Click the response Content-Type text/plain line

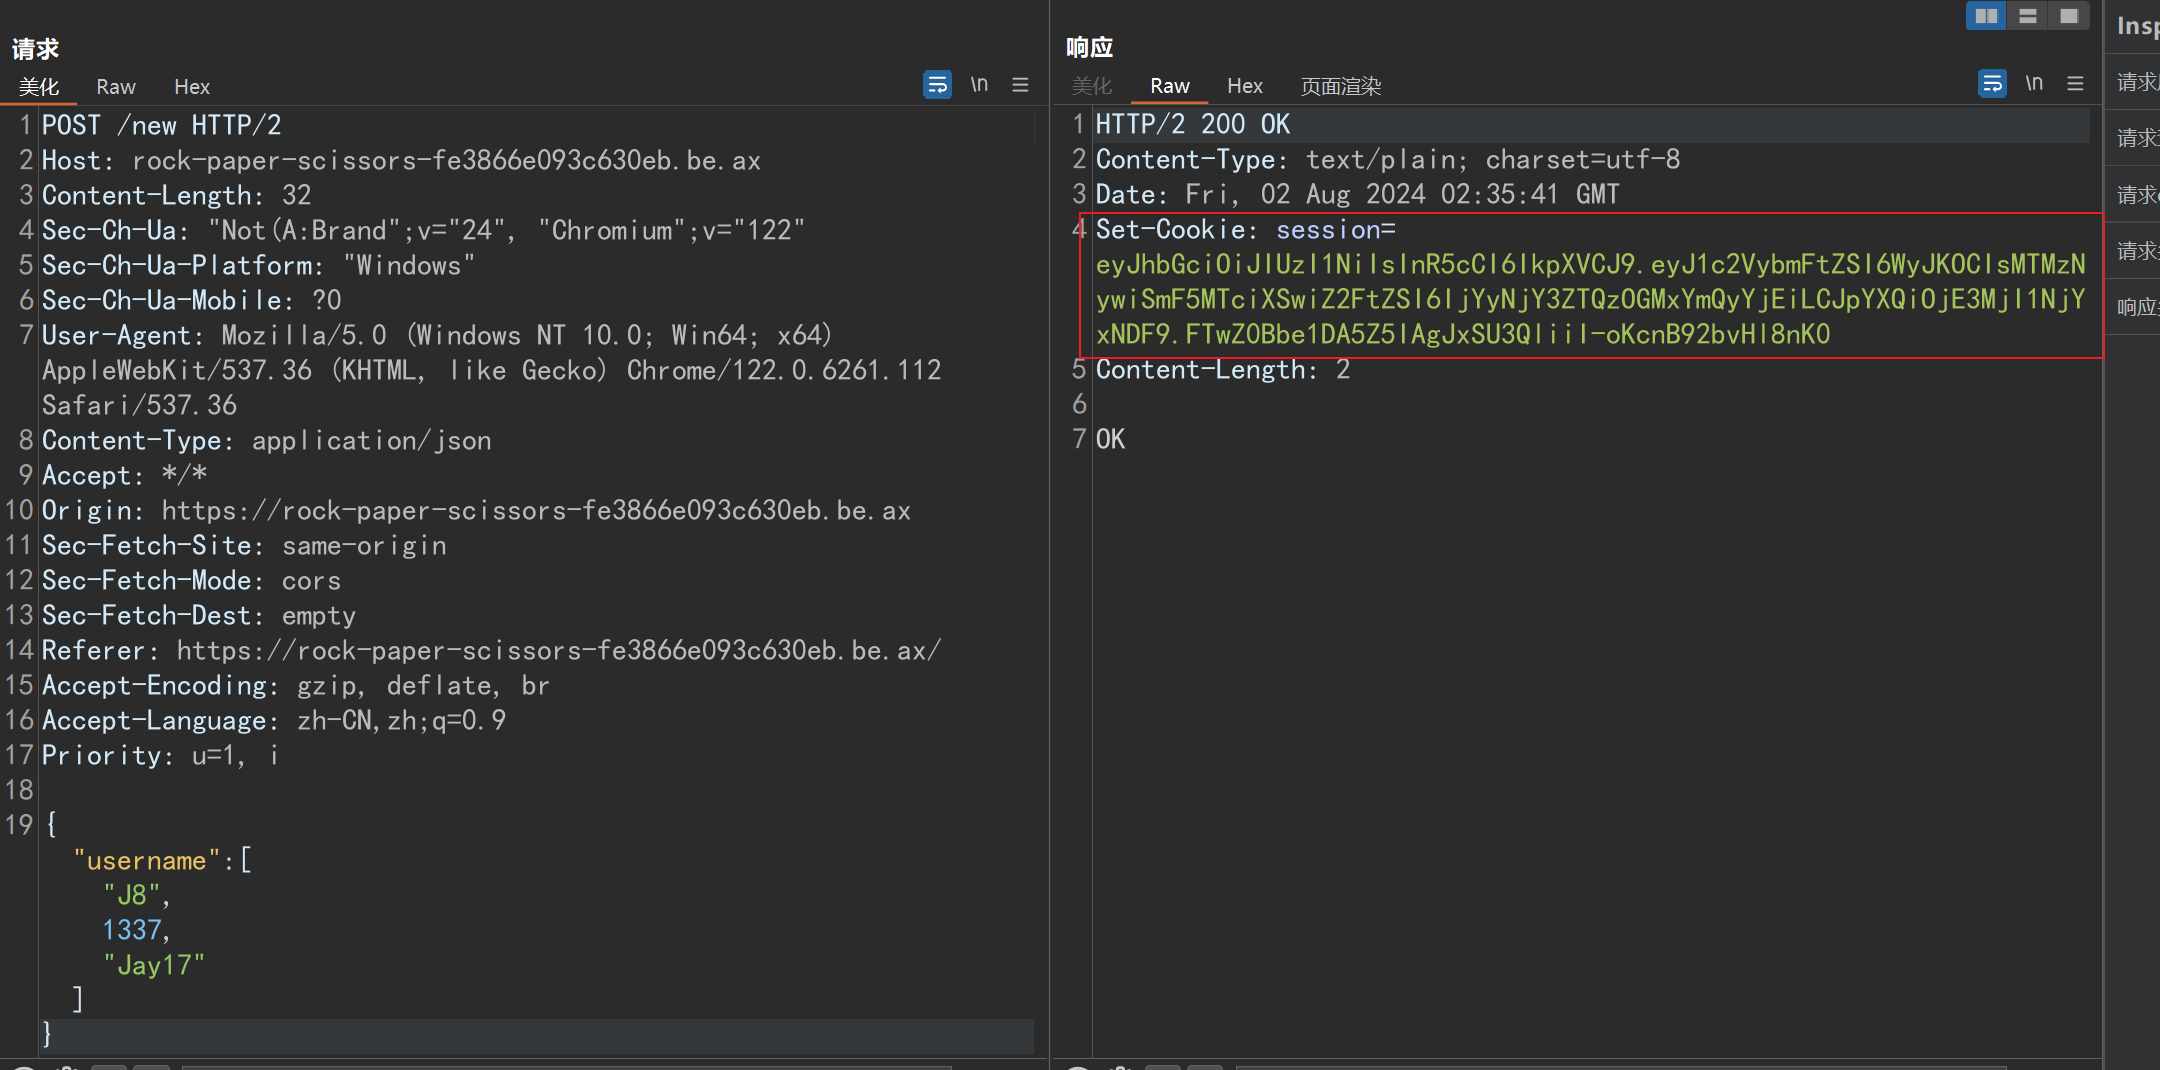pos(1388,159)
